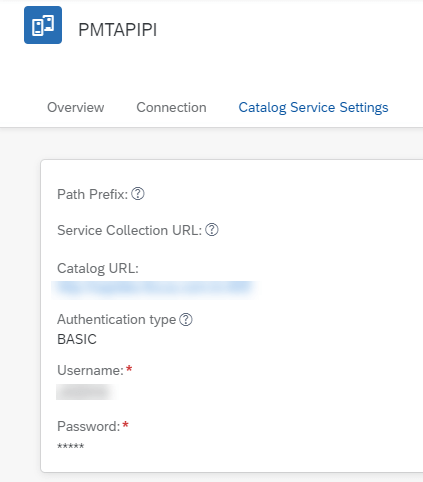The image size is (423, 482).
Task: Click the Username field label
Action: pos(90,370)
